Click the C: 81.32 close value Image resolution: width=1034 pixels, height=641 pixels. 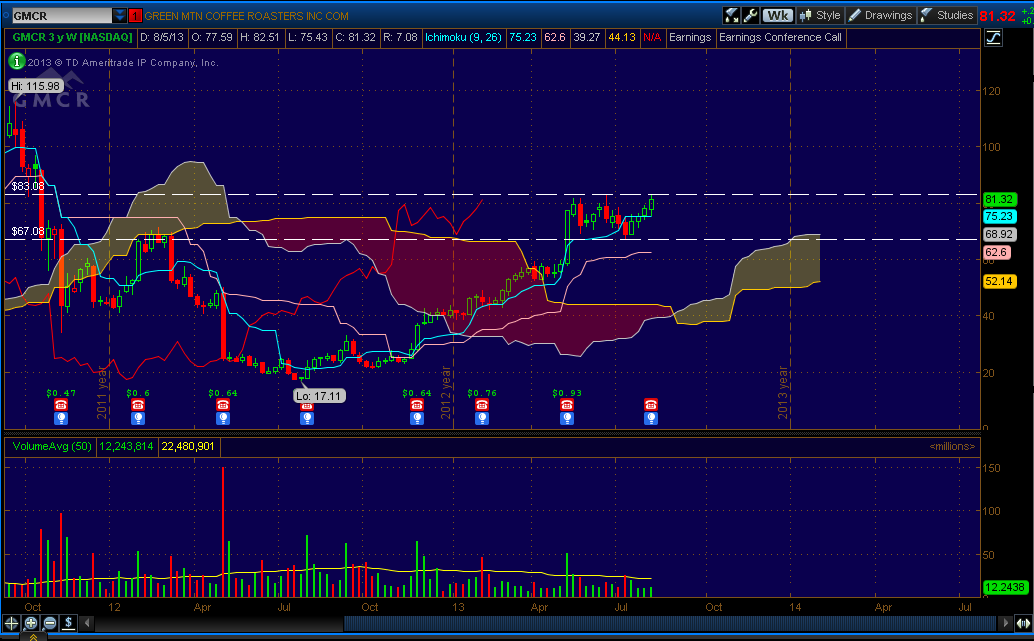point(355,38)
